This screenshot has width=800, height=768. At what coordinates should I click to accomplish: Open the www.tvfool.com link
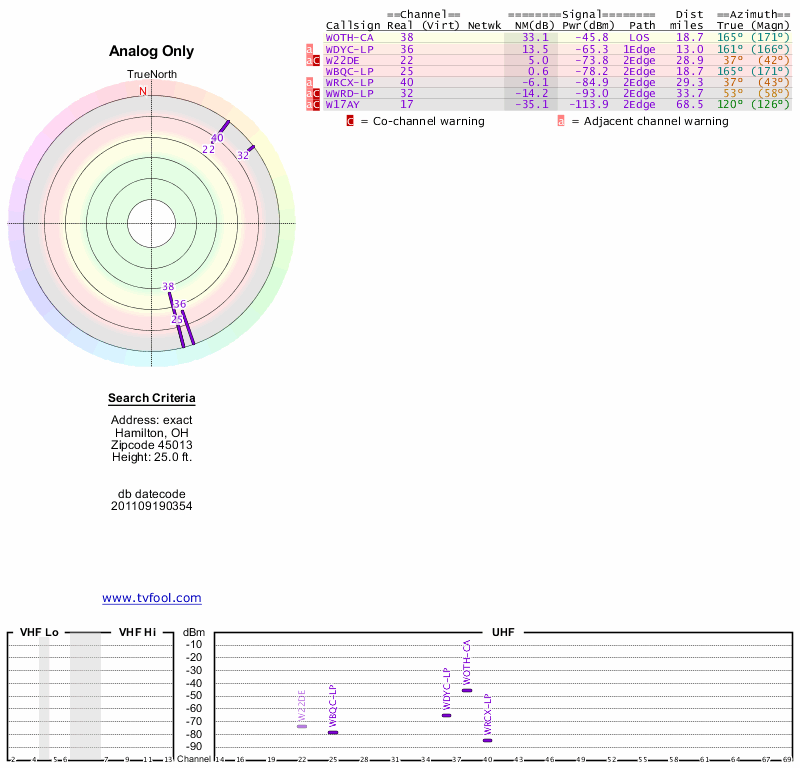pyautogui.click(x=152, y=598)
